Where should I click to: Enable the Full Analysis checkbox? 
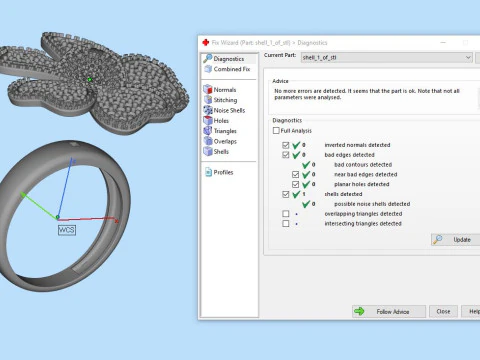(276, 130)
